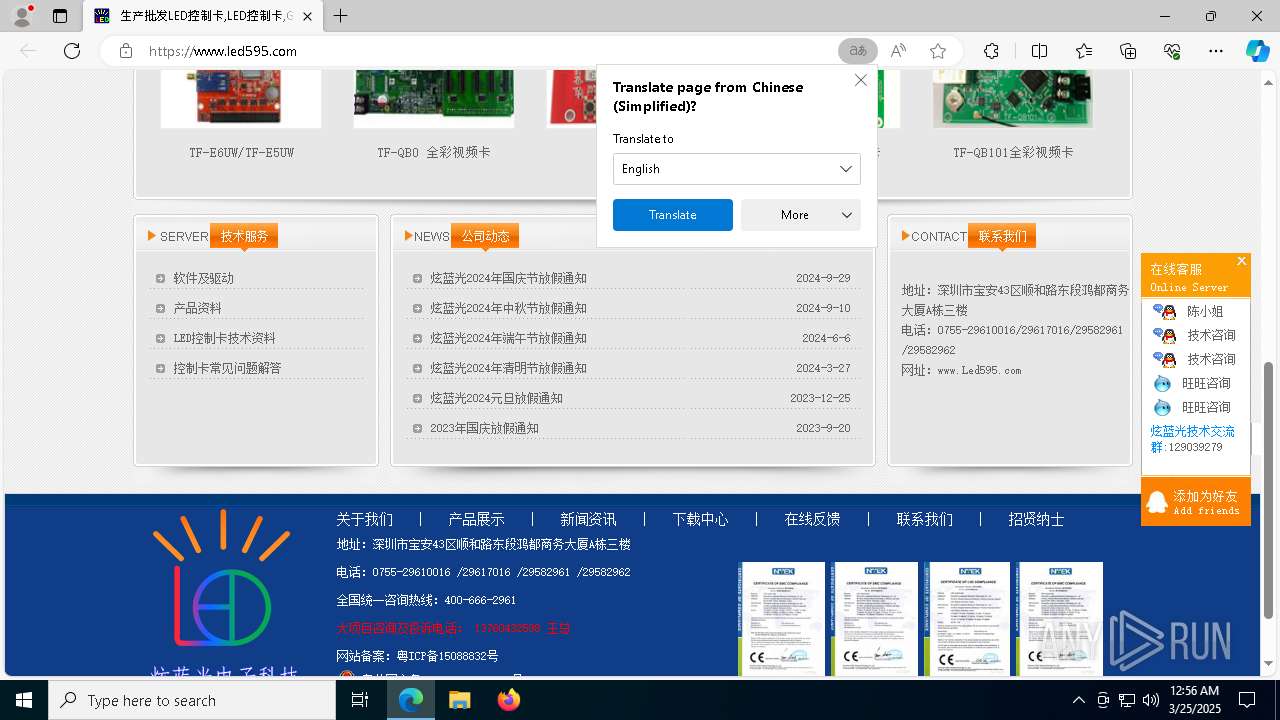This screenshot has height=720, width=1280.
Task: Click the 公司动态 orange heading
Action: [485, 236]
